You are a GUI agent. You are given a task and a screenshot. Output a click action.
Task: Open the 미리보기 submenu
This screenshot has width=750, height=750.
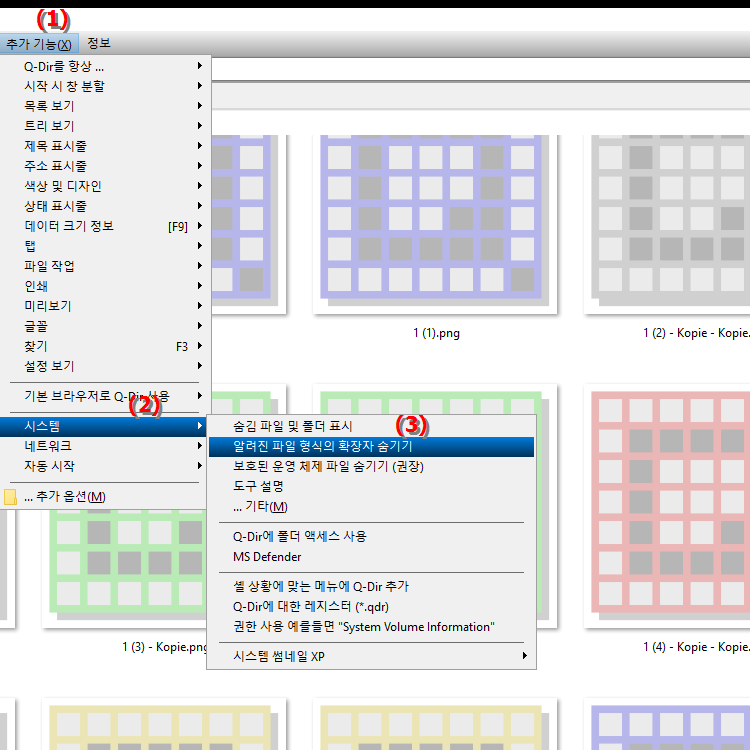point(105,306)
